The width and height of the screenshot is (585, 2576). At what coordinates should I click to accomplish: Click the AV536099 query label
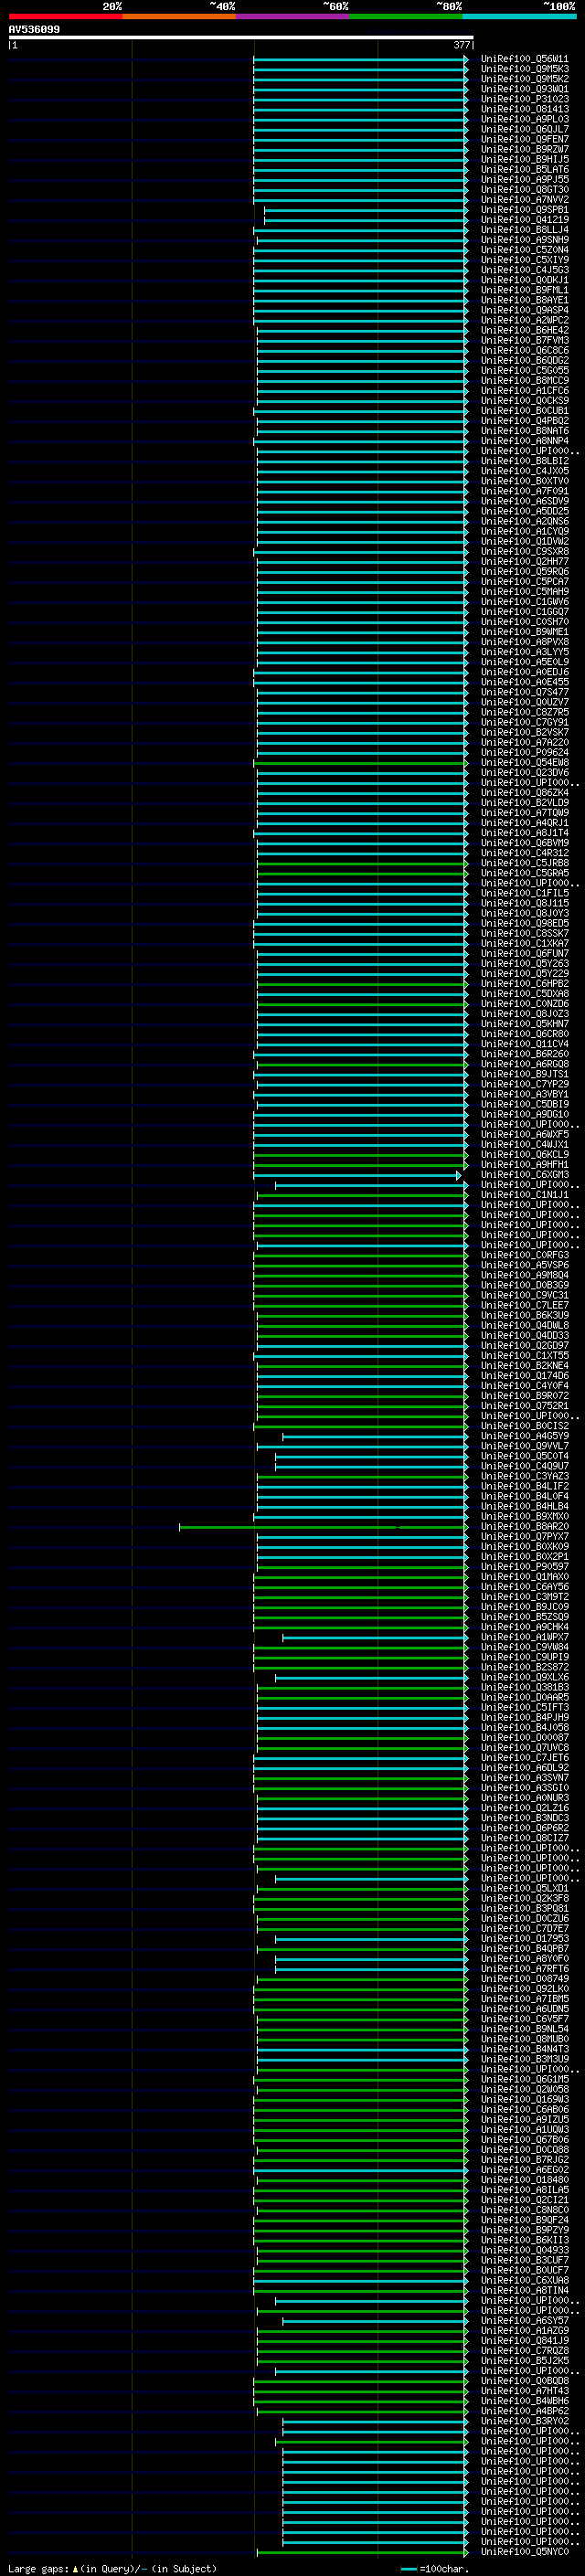[34, 30]
